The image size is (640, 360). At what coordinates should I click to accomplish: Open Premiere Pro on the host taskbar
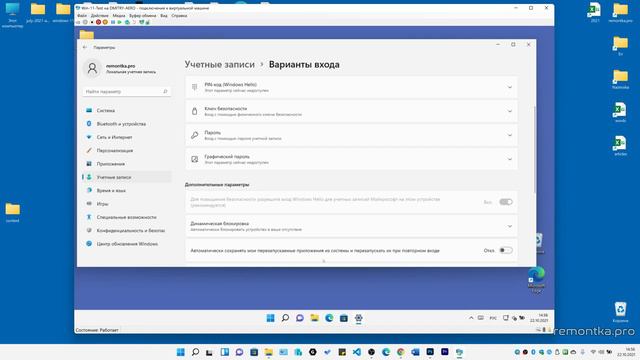(x=444, y=352)
